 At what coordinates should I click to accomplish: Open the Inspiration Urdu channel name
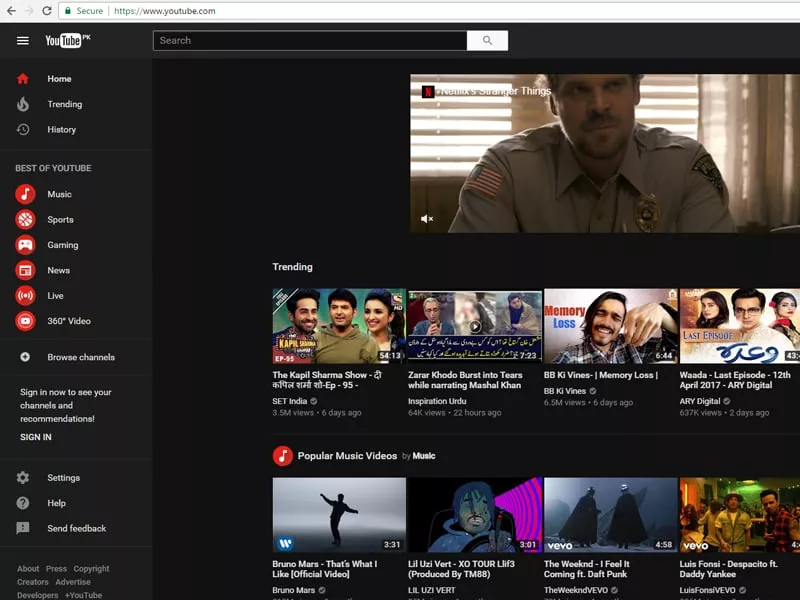coord(437,401)
